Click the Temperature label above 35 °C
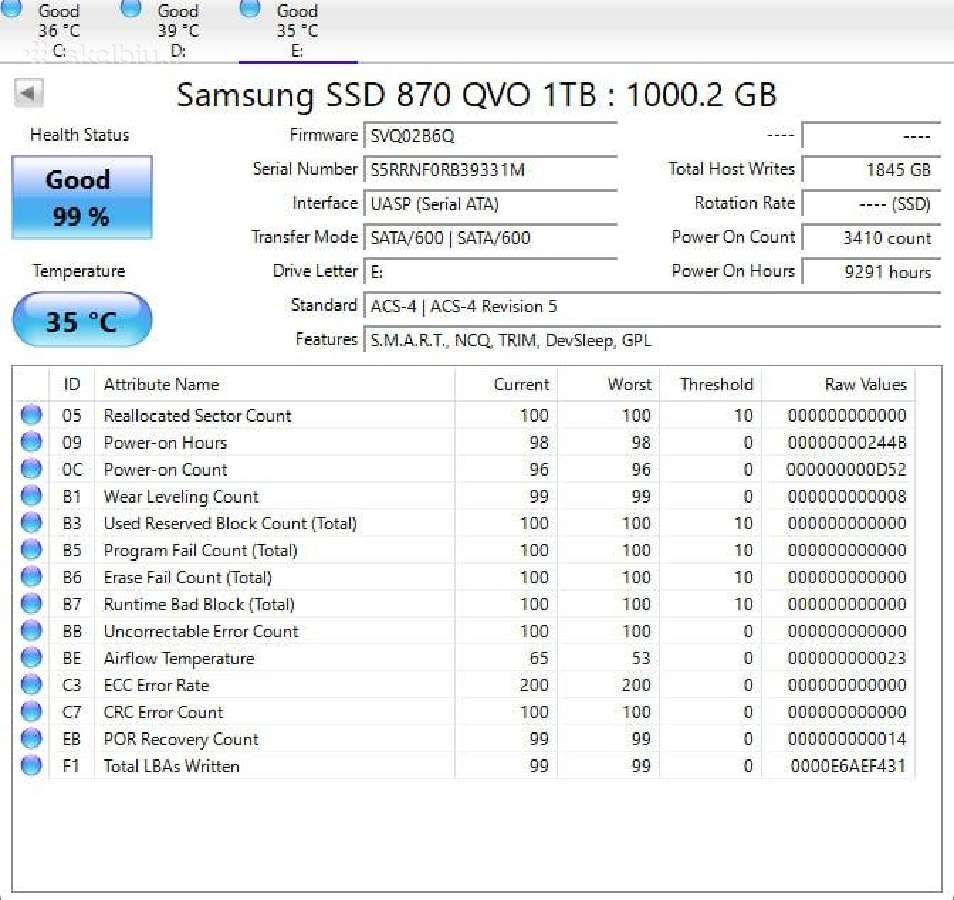Screen dimensions: 954x900 pos(79,271)
